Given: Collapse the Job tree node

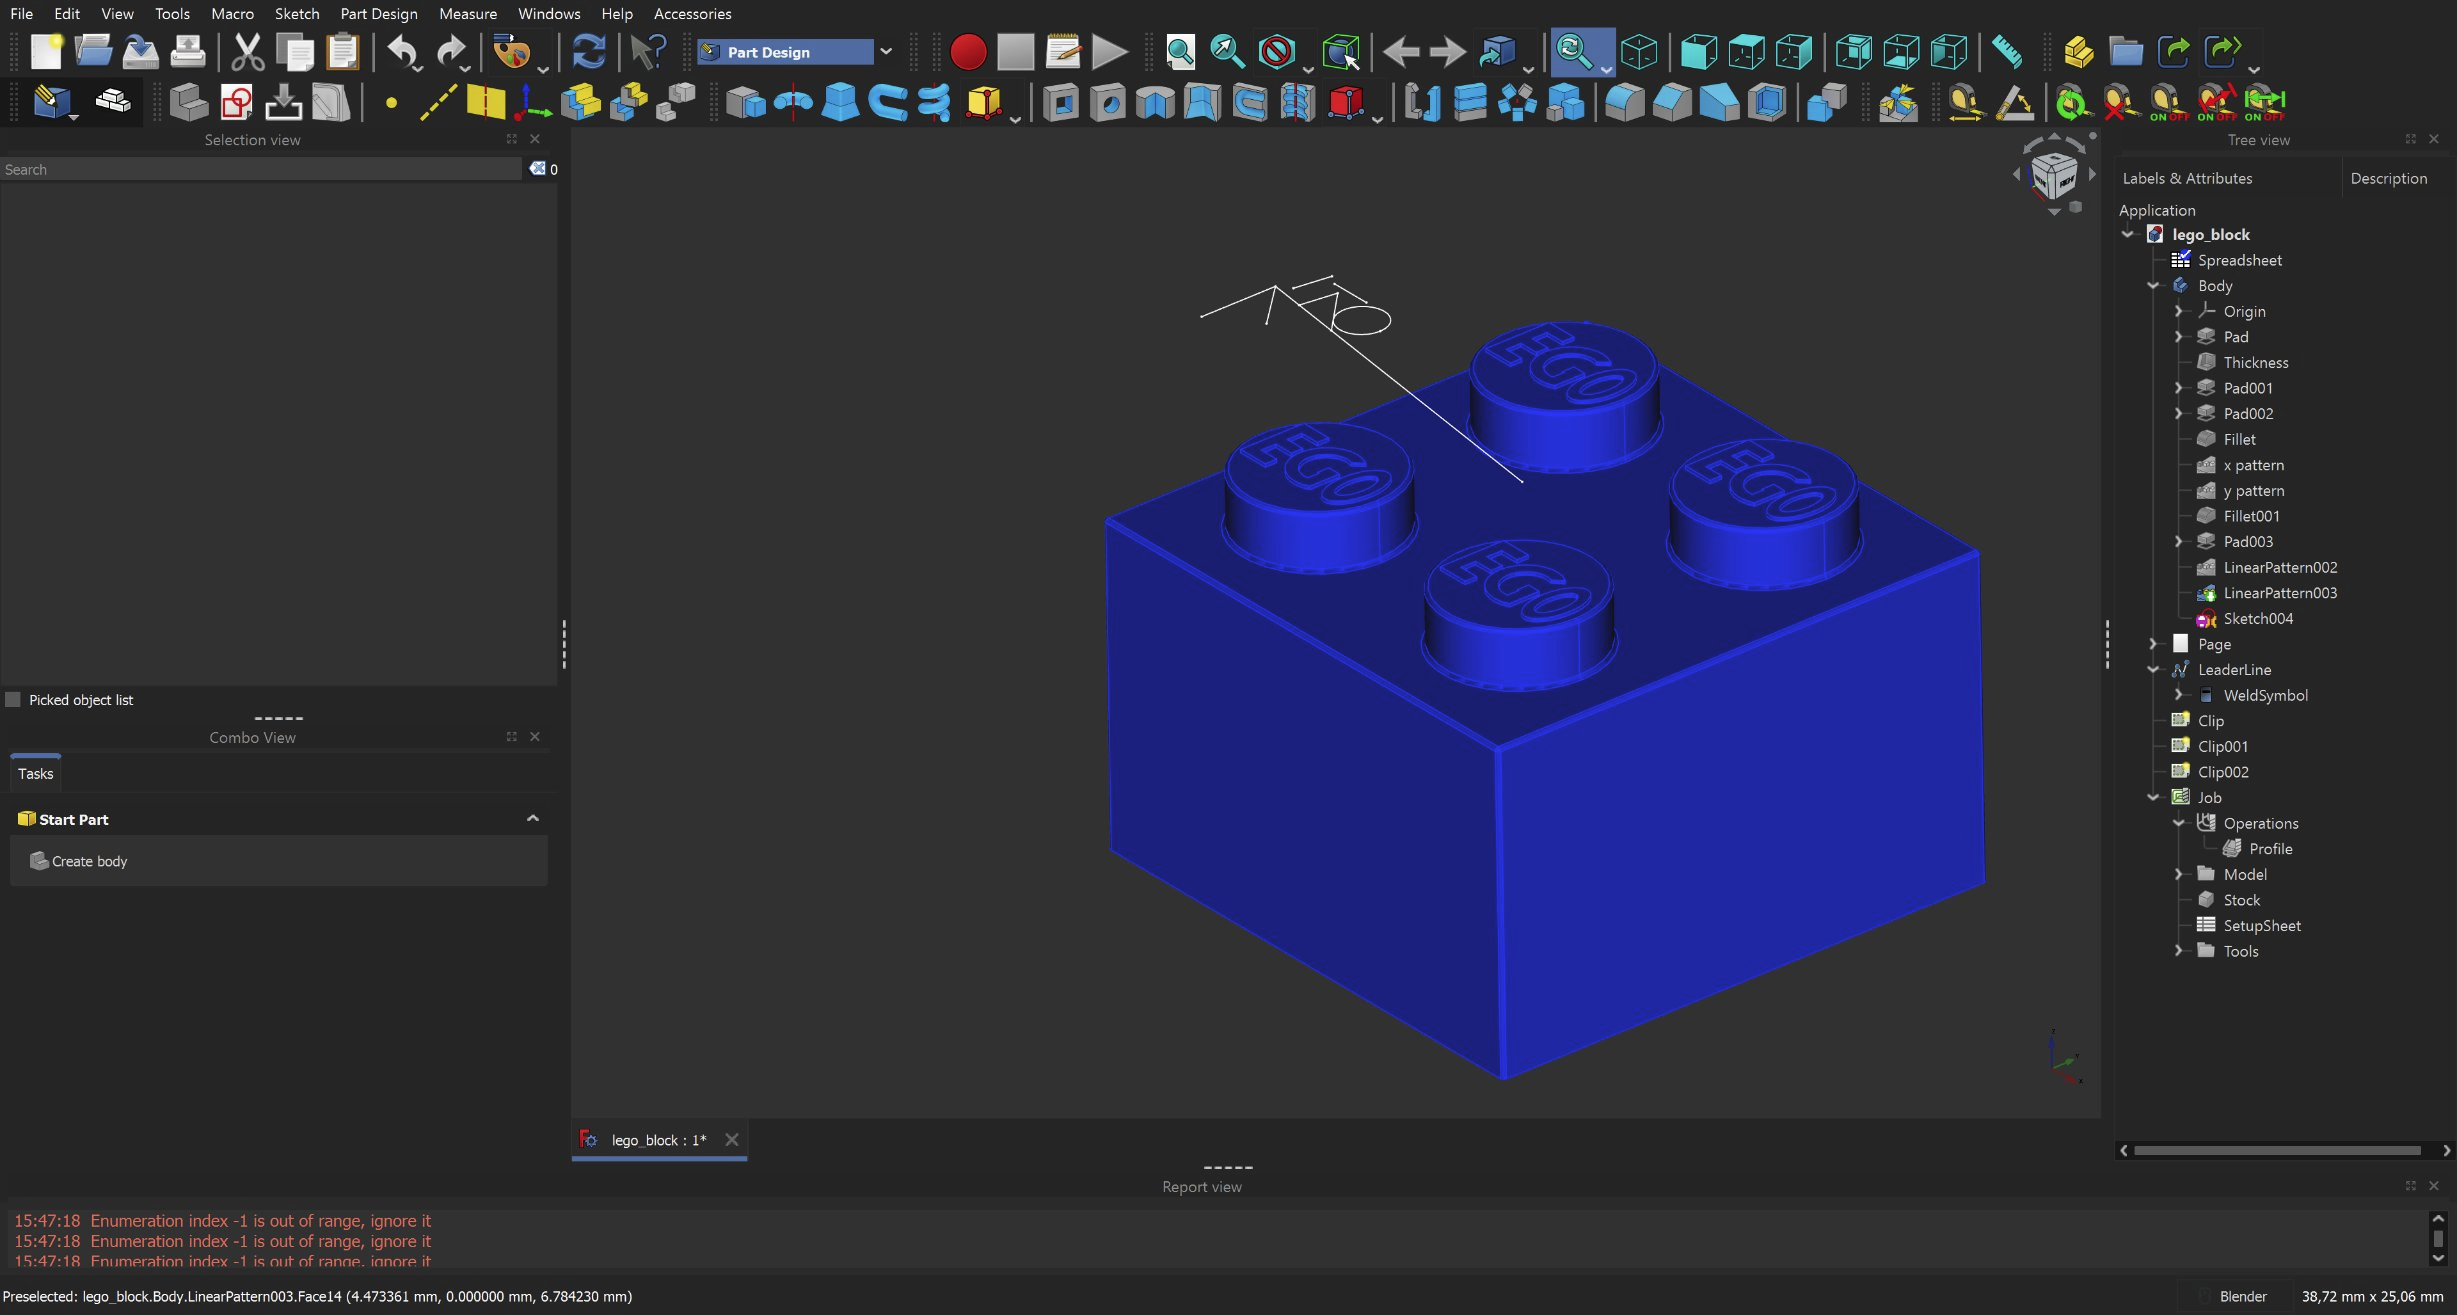Looking at the screenshot, I should pos(2153,797).
